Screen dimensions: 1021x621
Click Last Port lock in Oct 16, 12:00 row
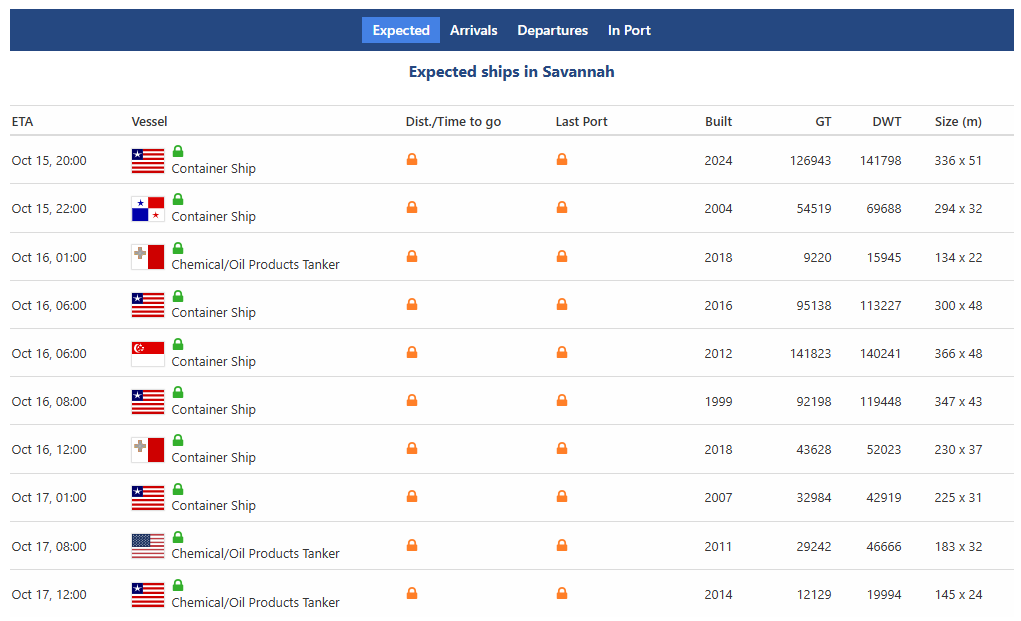tap(561, 448)
